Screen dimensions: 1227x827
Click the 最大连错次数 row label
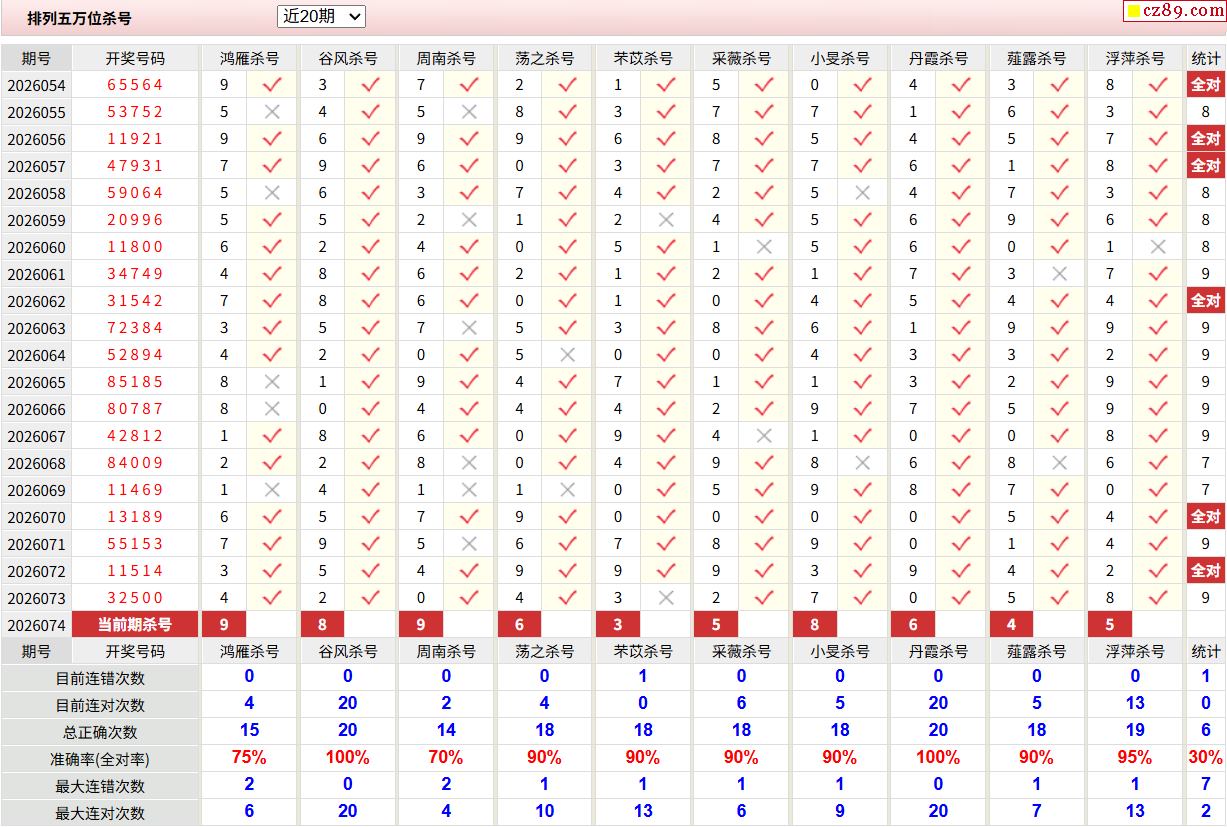point(100,786)
